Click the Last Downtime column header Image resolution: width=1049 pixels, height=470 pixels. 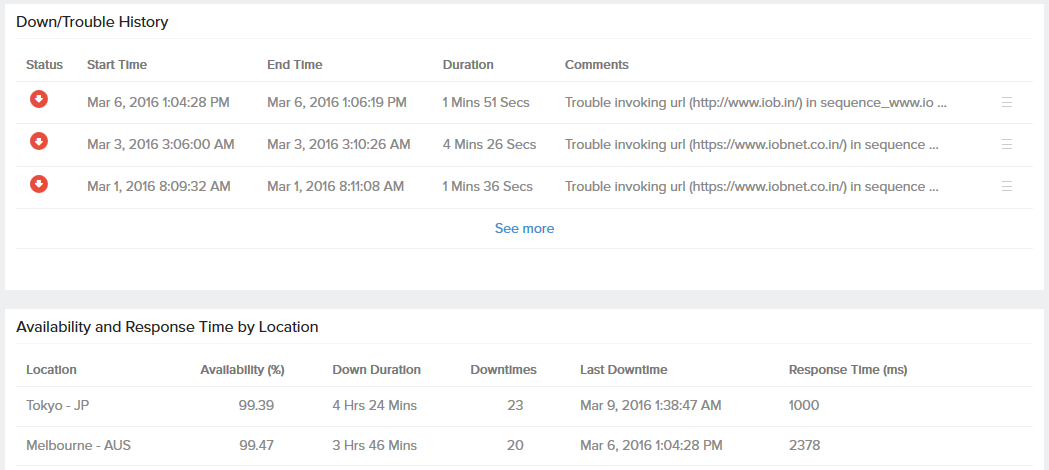[624, 370]
